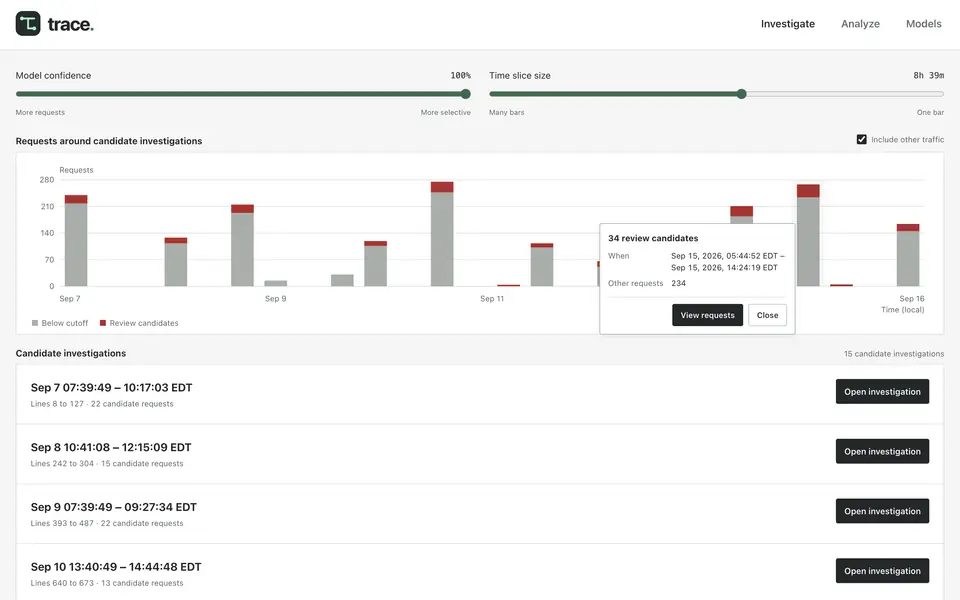Viewport: 960px width, 600px height.
Task: Click the Time slice size slider handle
Action: pos(741,94)
